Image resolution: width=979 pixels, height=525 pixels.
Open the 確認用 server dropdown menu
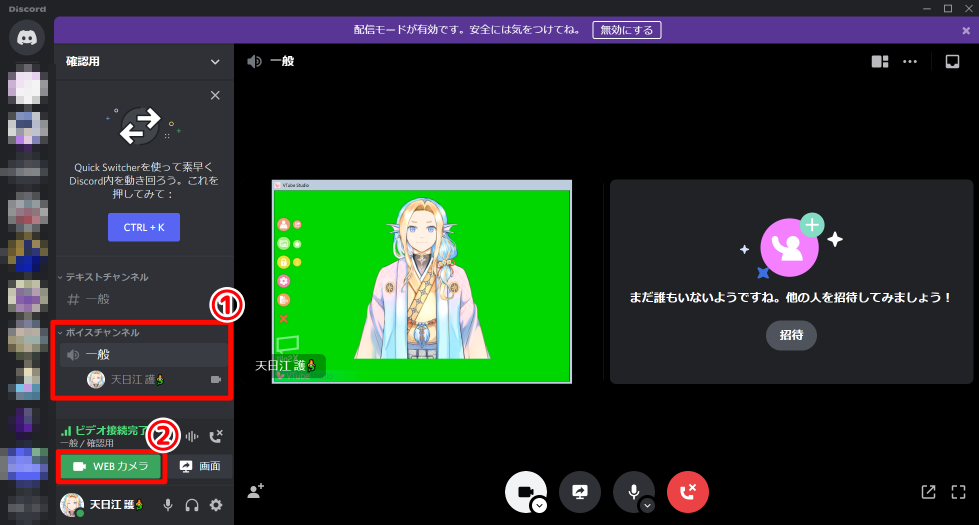[215, 62]
